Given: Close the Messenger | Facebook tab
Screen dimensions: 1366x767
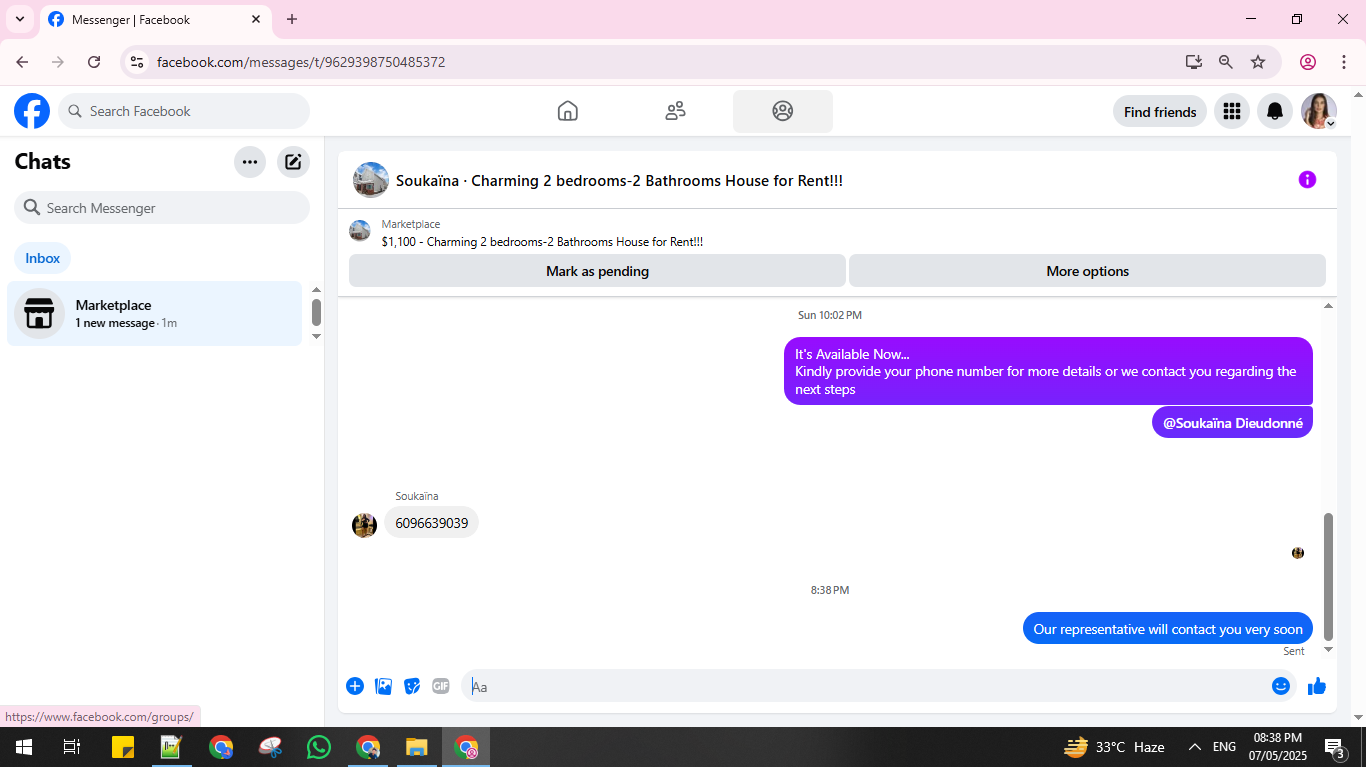Looking at the screenshot, I should click(256, 19).
